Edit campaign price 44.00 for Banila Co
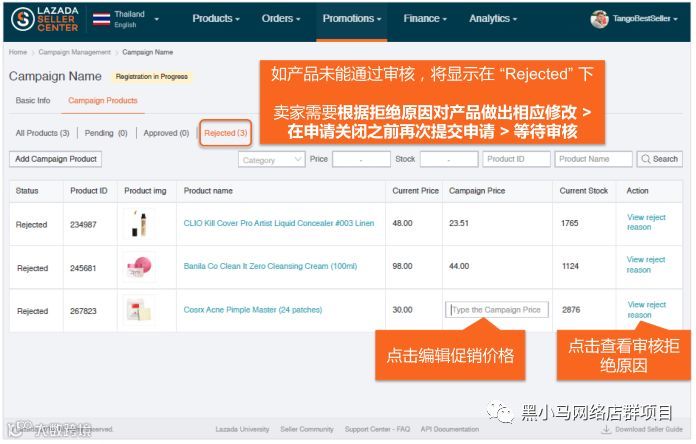 pyautogui.click(x=459, y=266)
